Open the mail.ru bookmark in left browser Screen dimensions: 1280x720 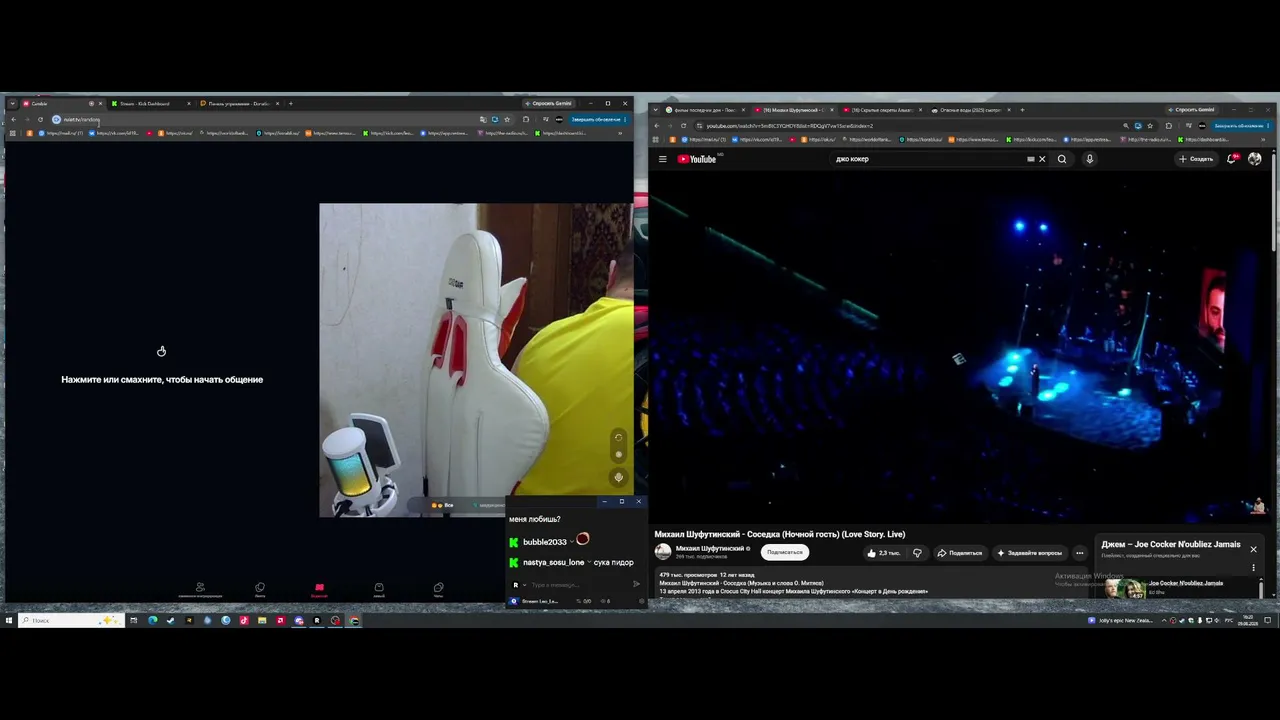coord(61,133)
